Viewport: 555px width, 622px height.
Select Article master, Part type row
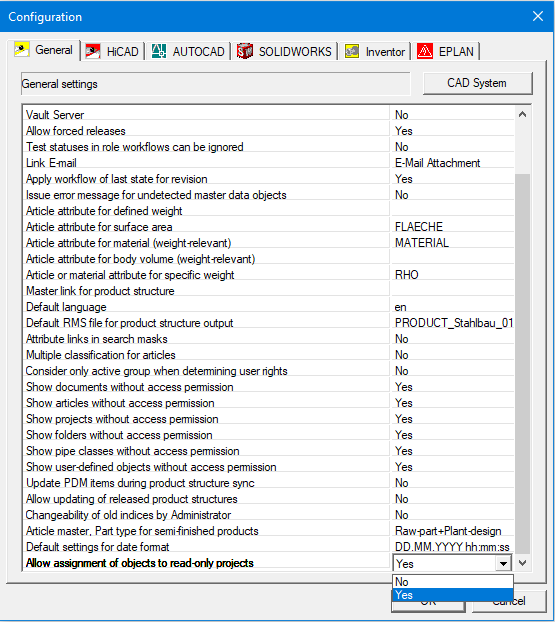(206, 531)
